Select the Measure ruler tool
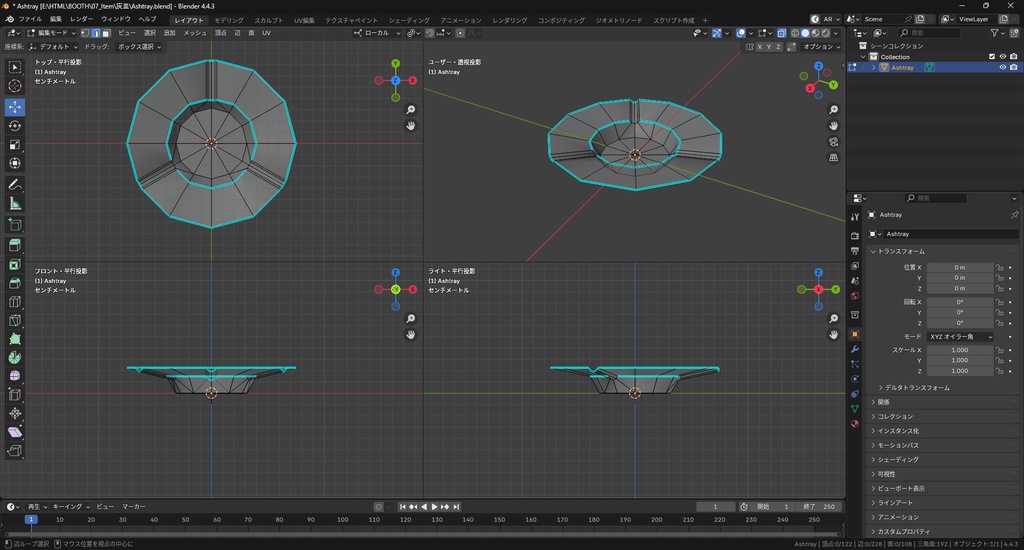 point(14,204)
